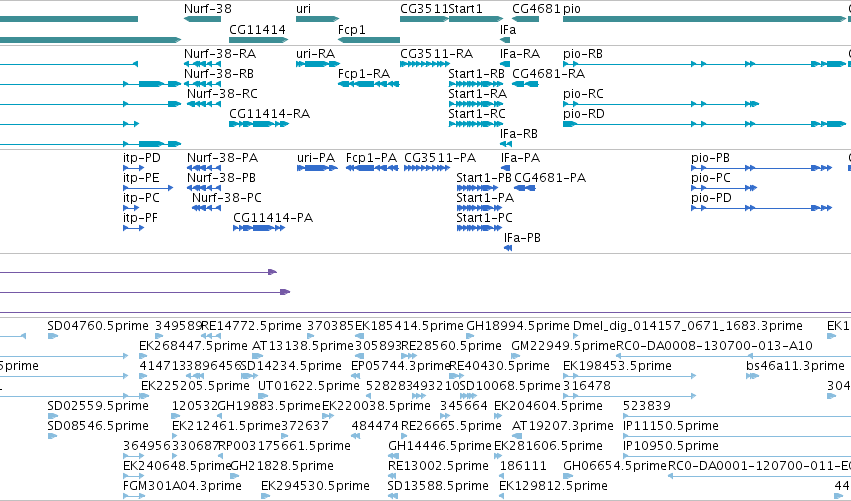Click transcript IFa-RB label

point(519,134)
